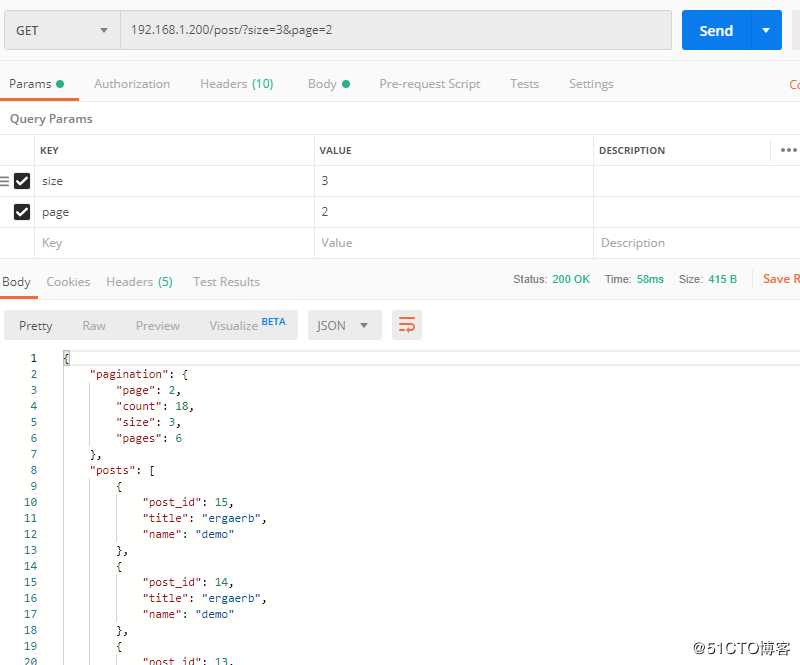Screen dimensions: 800x665
Task: Open the Test Results tab
Action: [227, 282]
